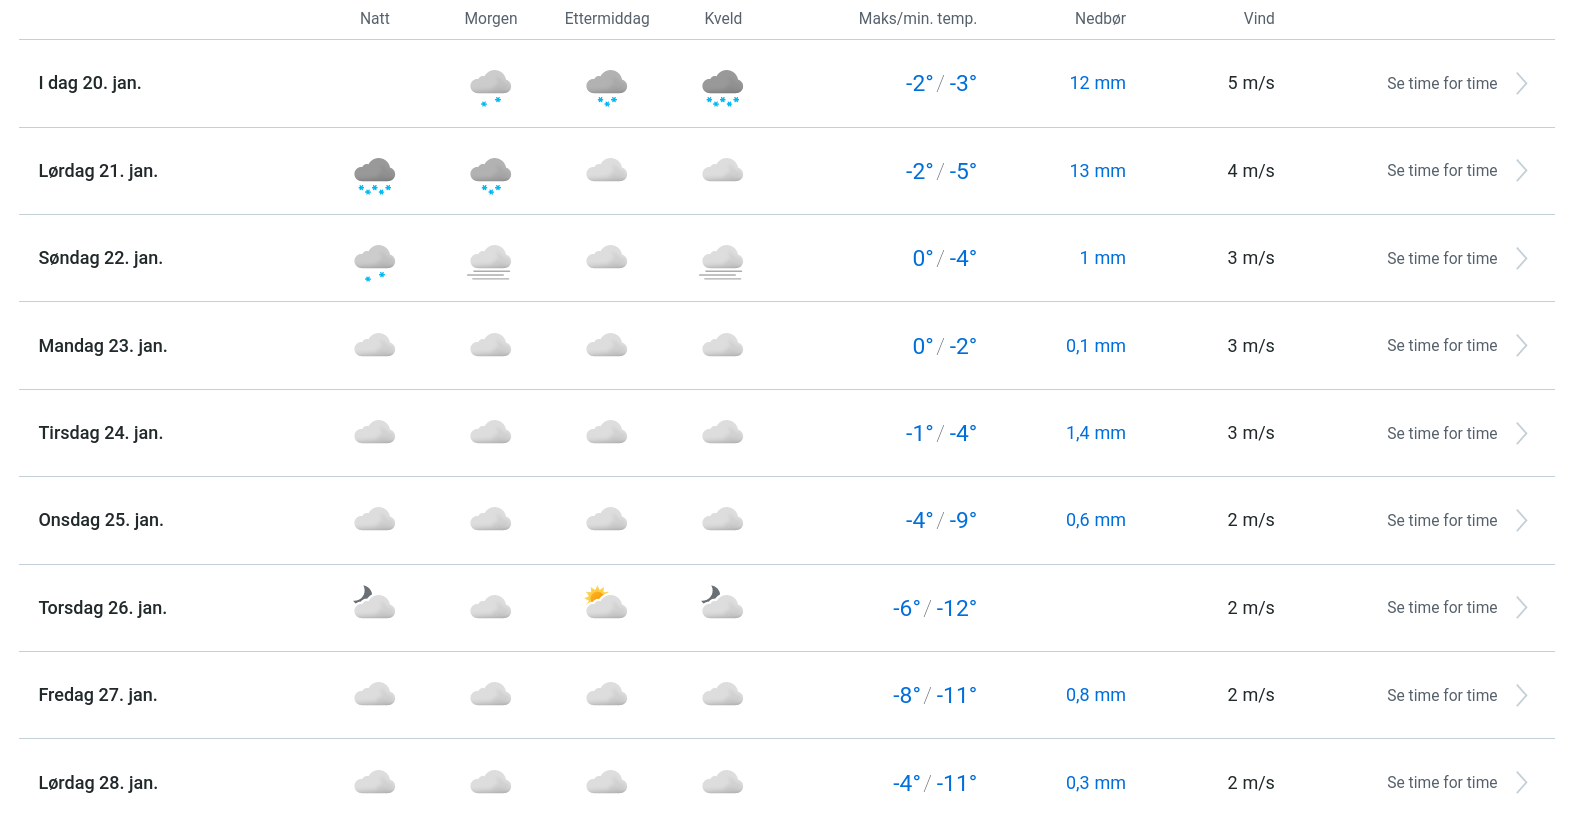Screen dimensions: 1574x825
Task: Click Søndag 22. jan. night light snow icon
Action: (x=374, y=261)
